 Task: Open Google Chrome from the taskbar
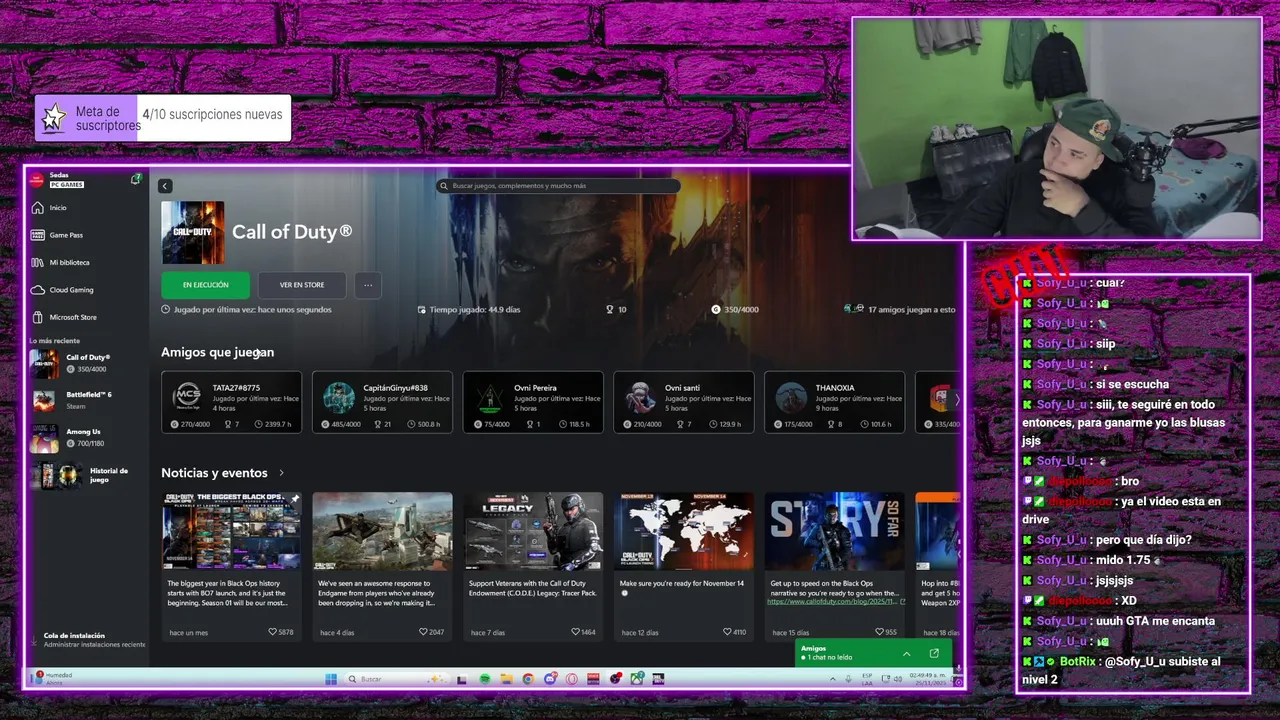tap(528, 679)
